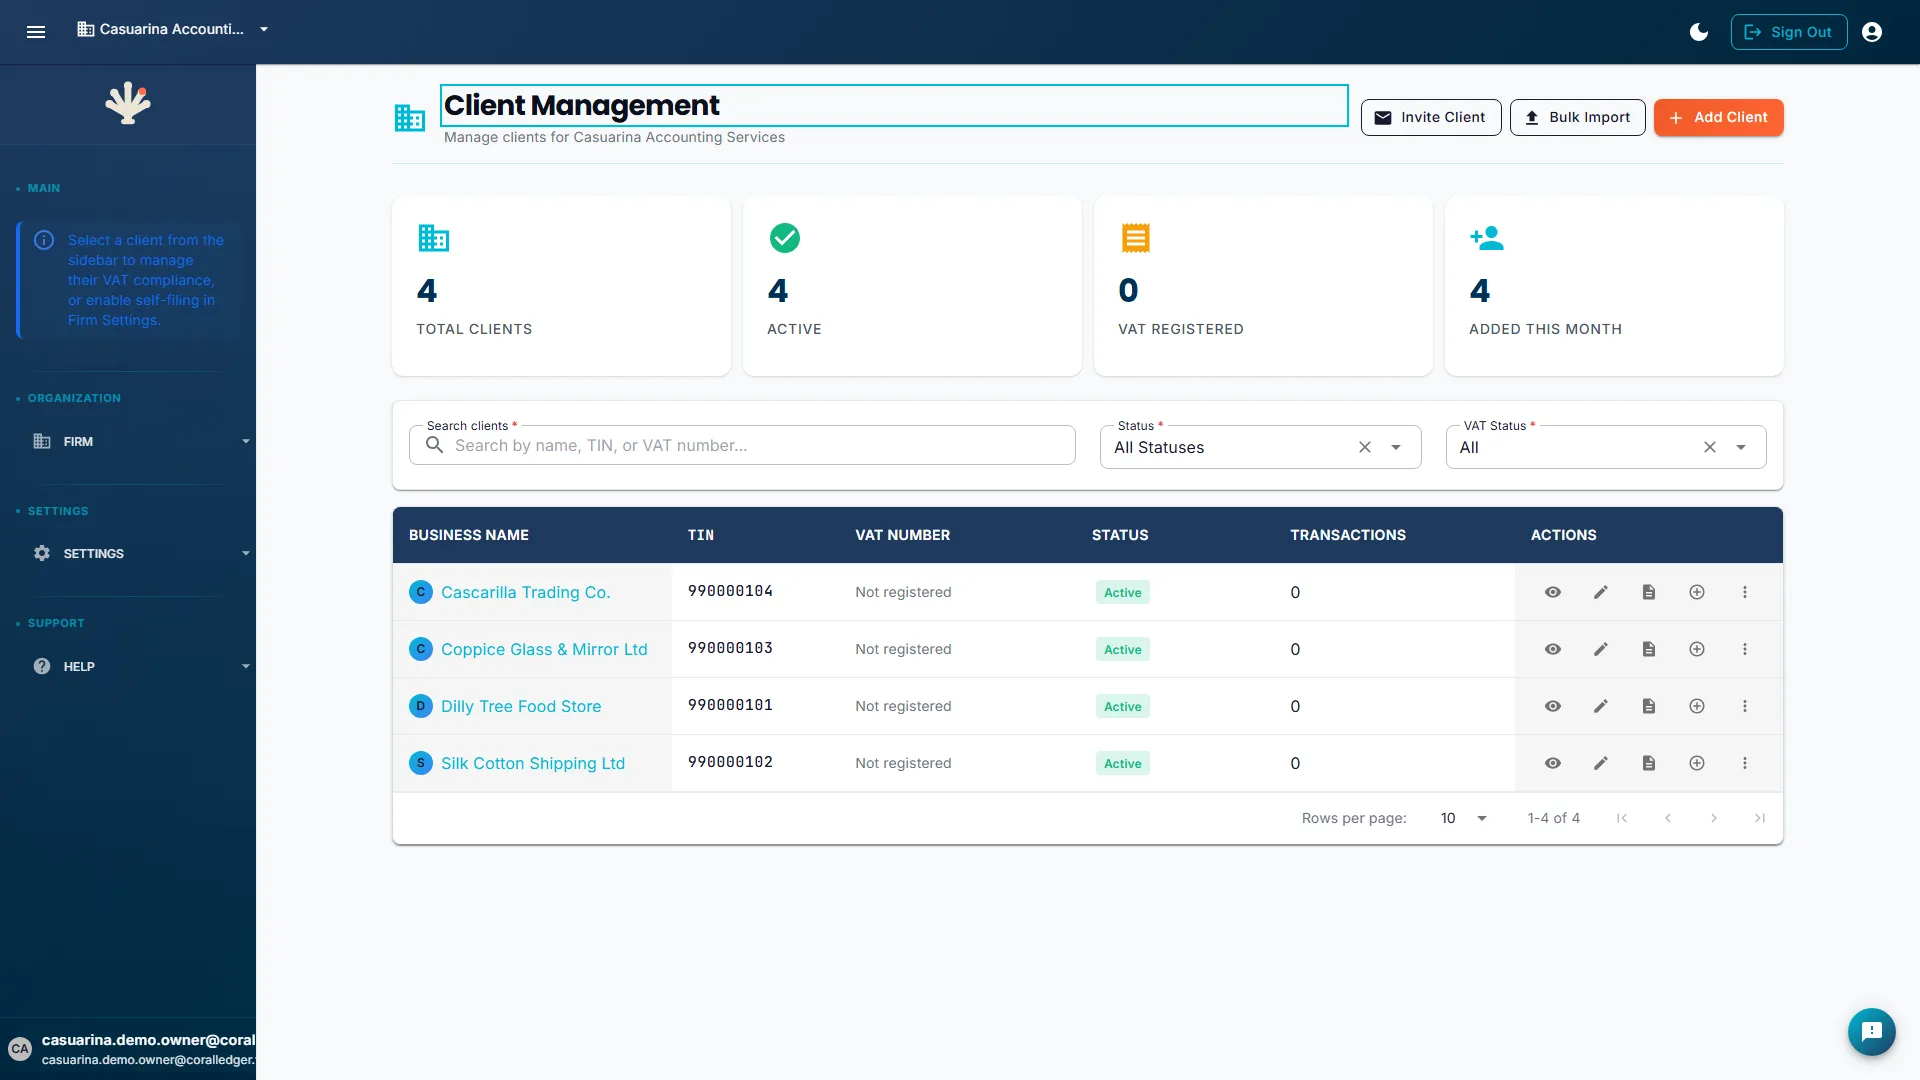1920x1080 pixels.
Task: Sort by BUSINESS NAME column header
Action: click(x=468, y=535)
